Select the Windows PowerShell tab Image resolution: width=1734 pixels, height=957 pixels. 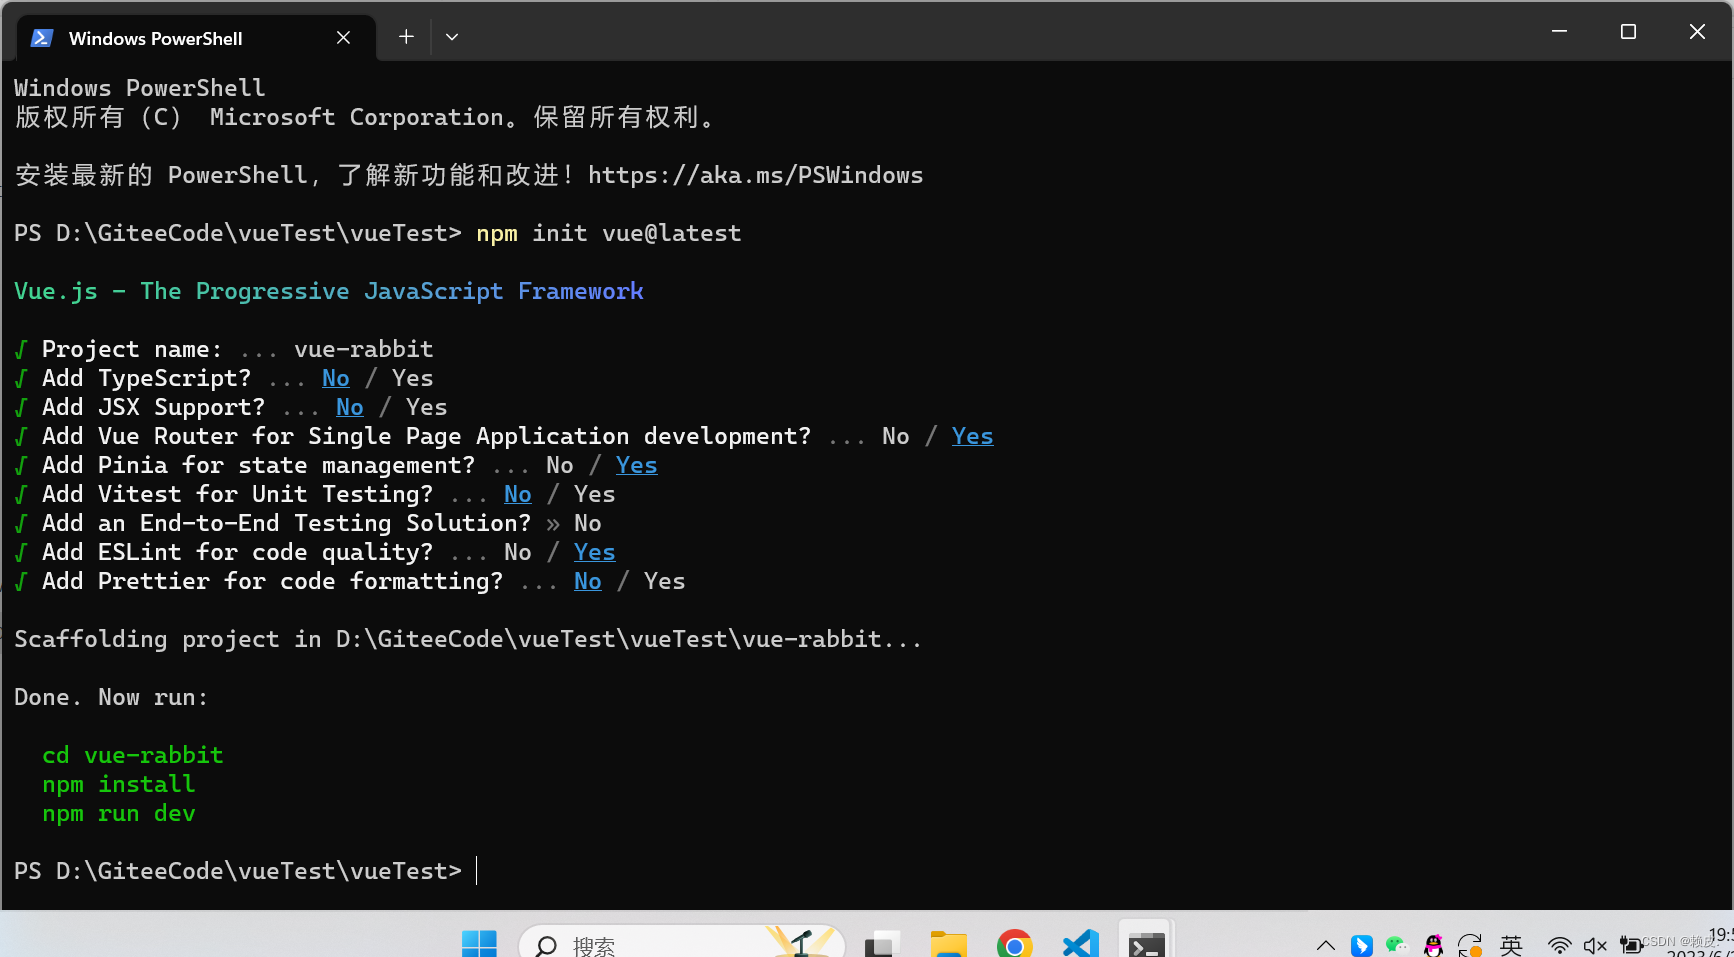pyautogui.click(x=197, y=38)
